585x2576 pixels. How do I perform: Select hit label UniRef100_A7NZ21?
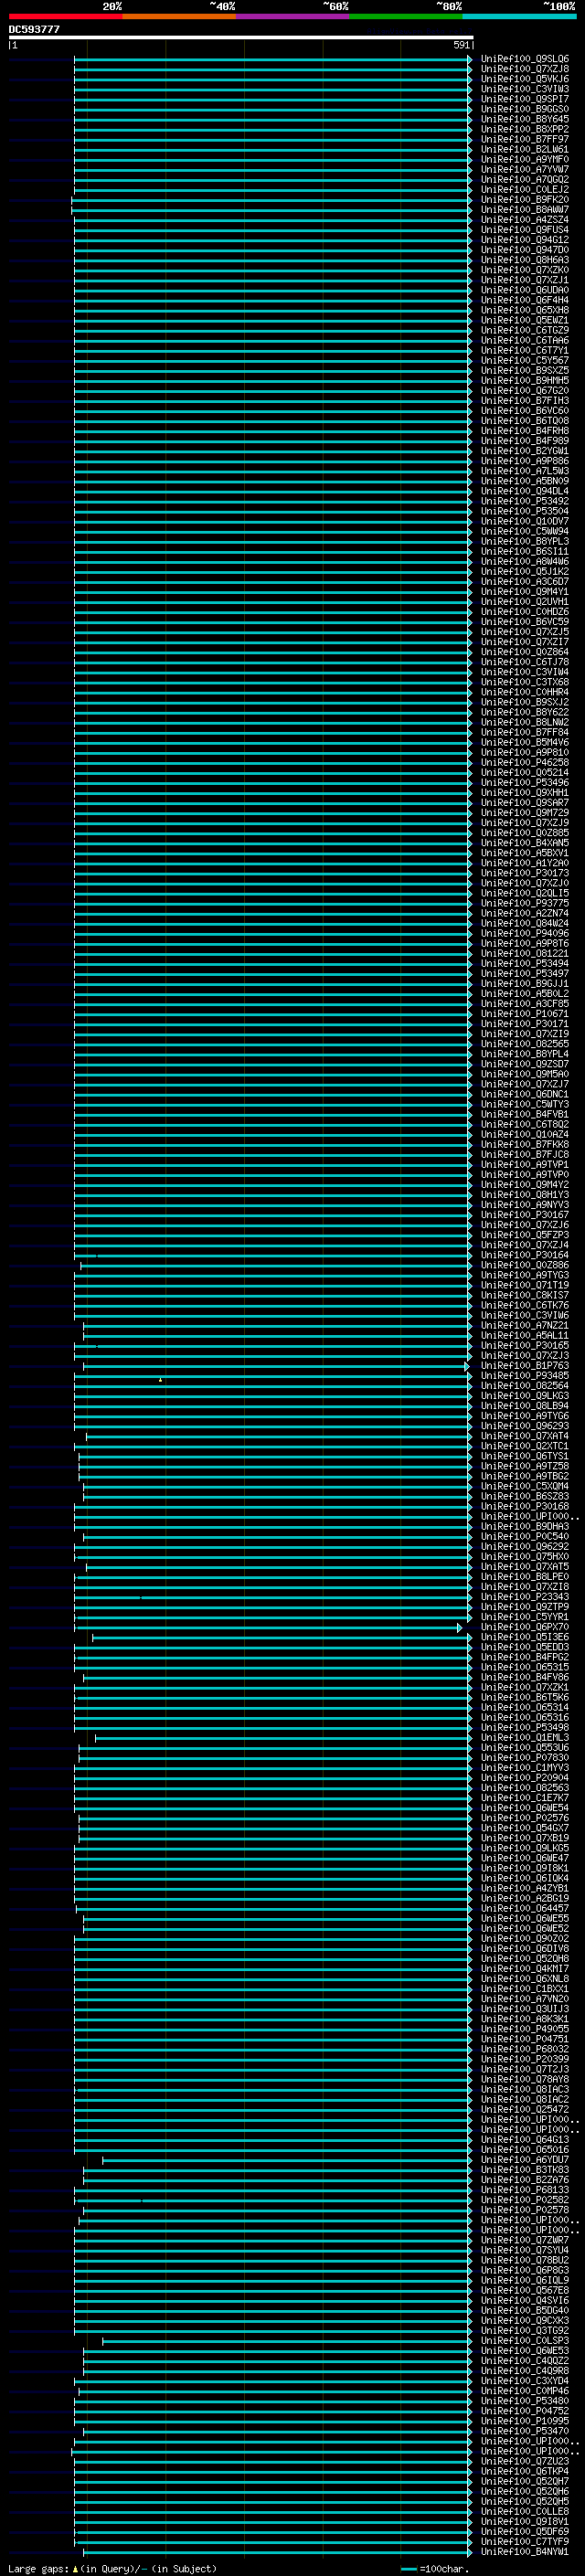[x=525, y=1325]
